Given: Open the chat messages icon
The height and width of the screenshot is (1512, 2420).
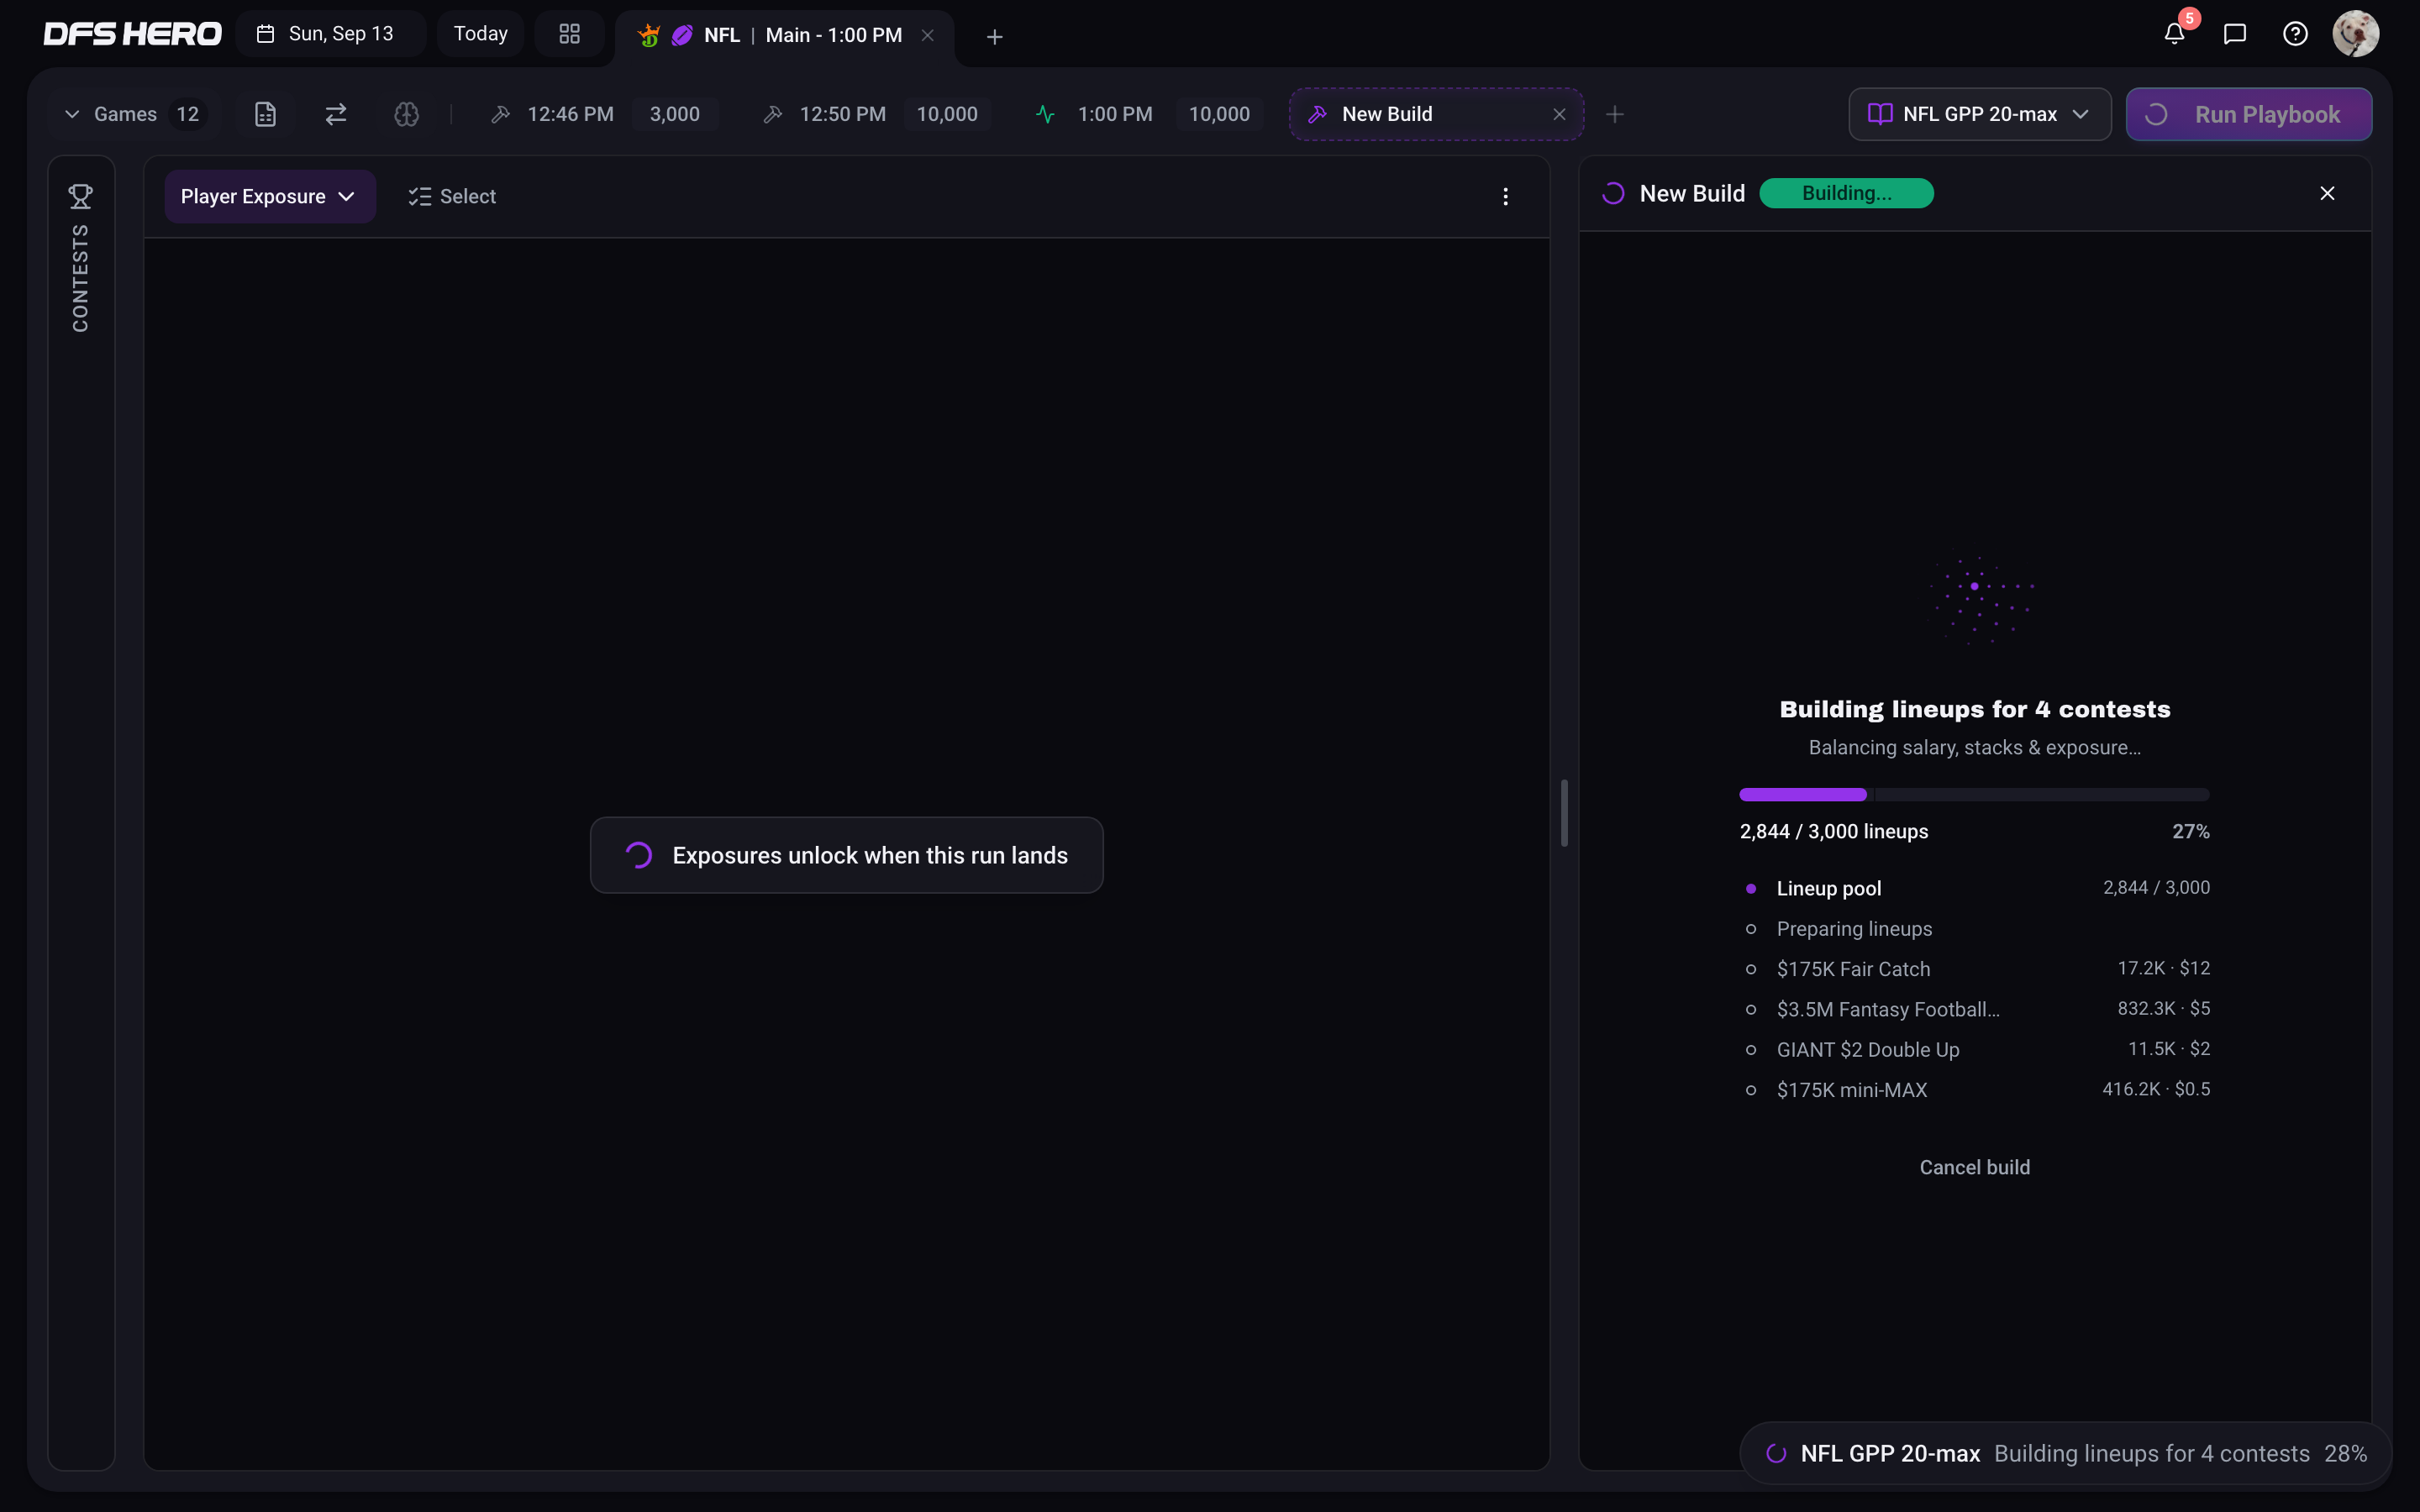Looking at the screenshot, I should 2235,34.
